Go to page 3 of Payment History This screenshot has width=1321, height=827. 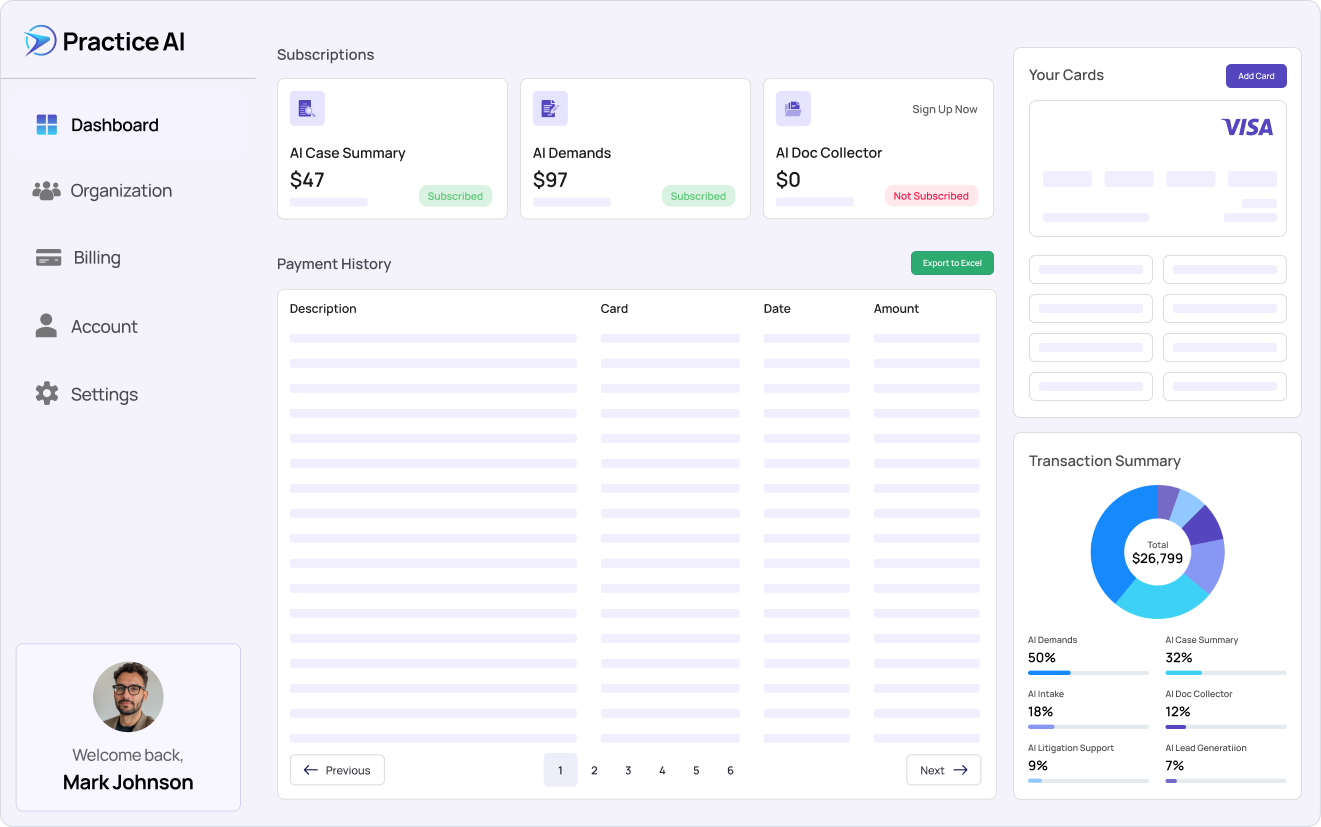(628, 770)
